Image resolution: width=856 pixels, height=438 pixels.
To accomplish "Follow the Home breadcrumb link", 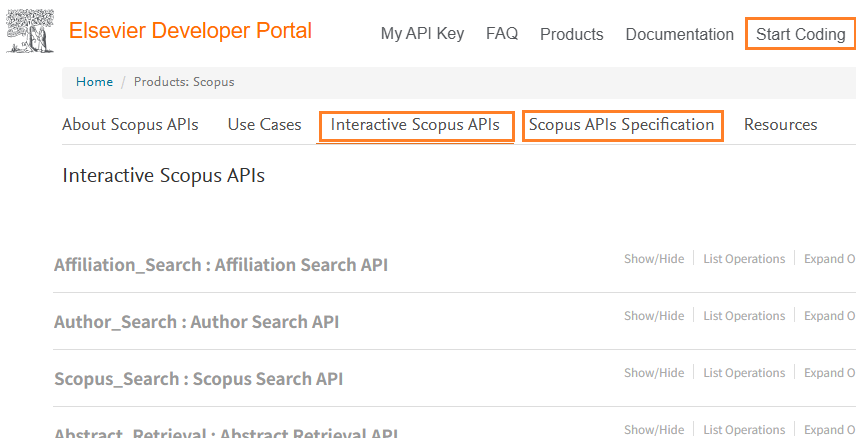I will [94, 82].
